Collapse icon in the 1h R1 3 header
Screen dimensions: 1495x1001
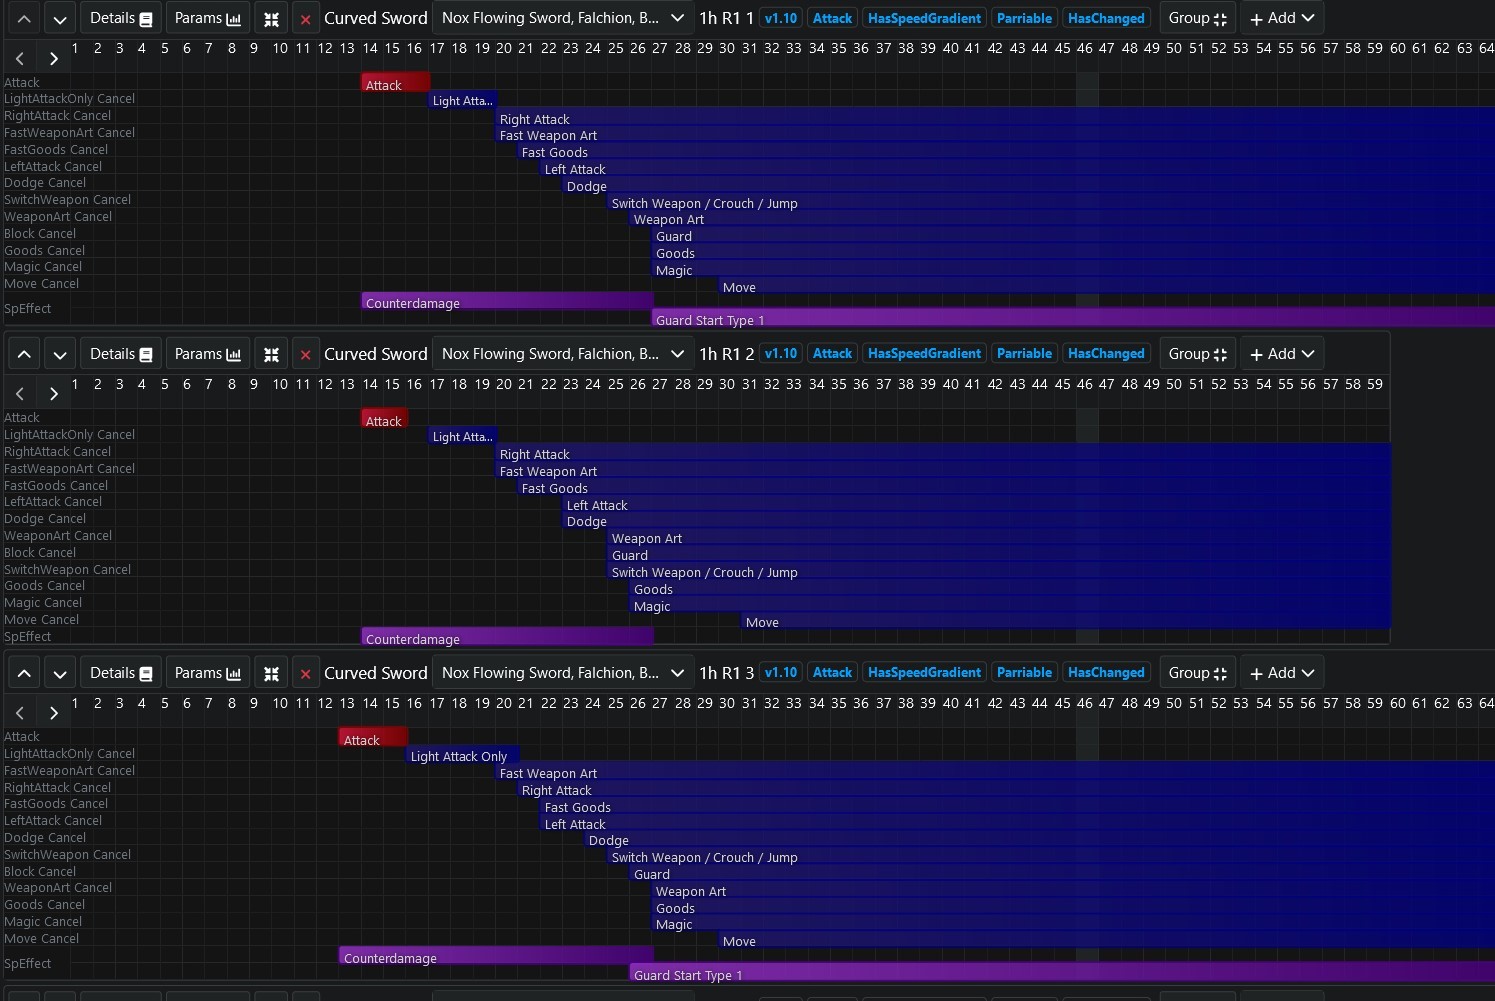pyautogui.click(x=271, y=673)
